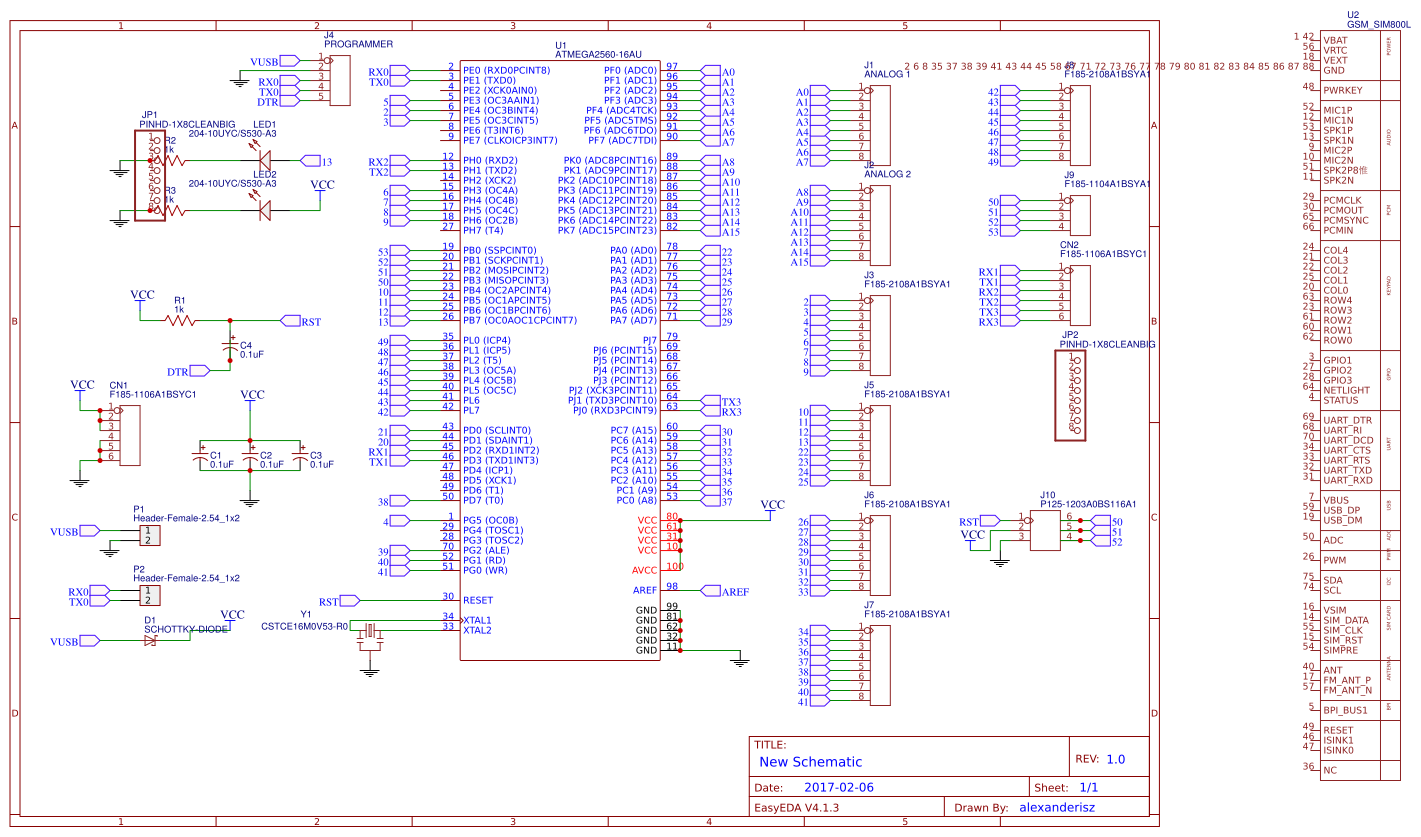
Task: Select resistor R1 symbol near RST flag
Action: (181, 320)
